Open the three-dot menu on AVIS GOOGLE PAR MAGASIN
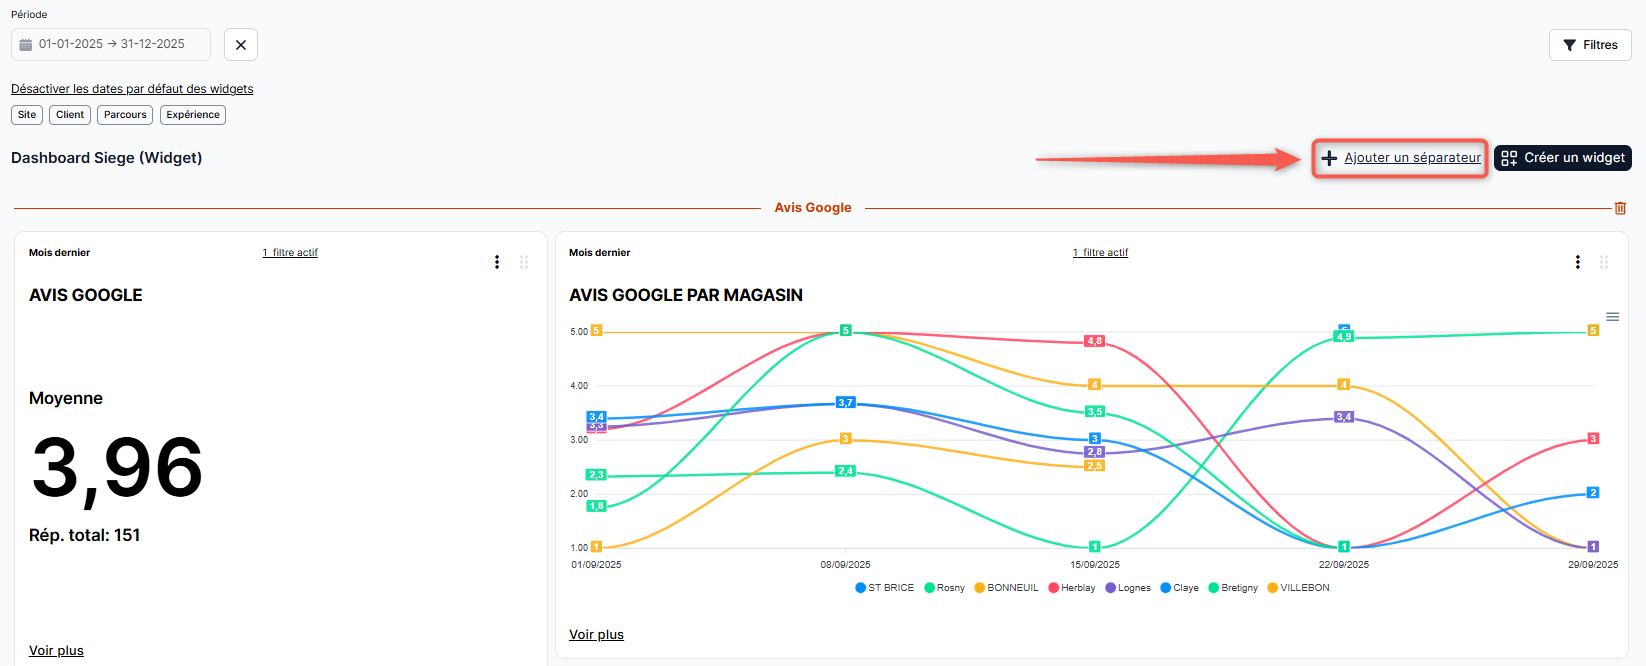 1578,262
